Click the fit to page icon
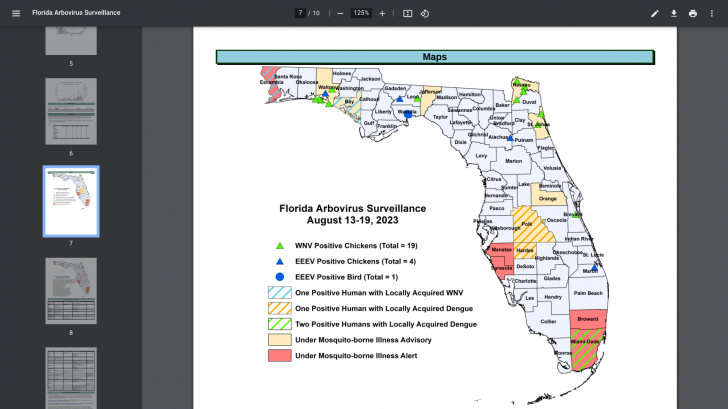This screenshot has width=728, height=409. (x=407, y=13)
